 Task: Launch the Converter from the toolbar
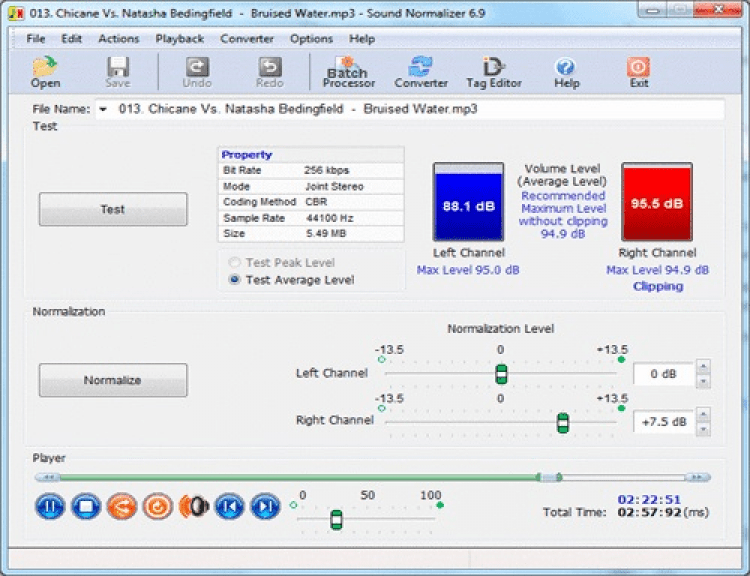(x=421, y=71)
